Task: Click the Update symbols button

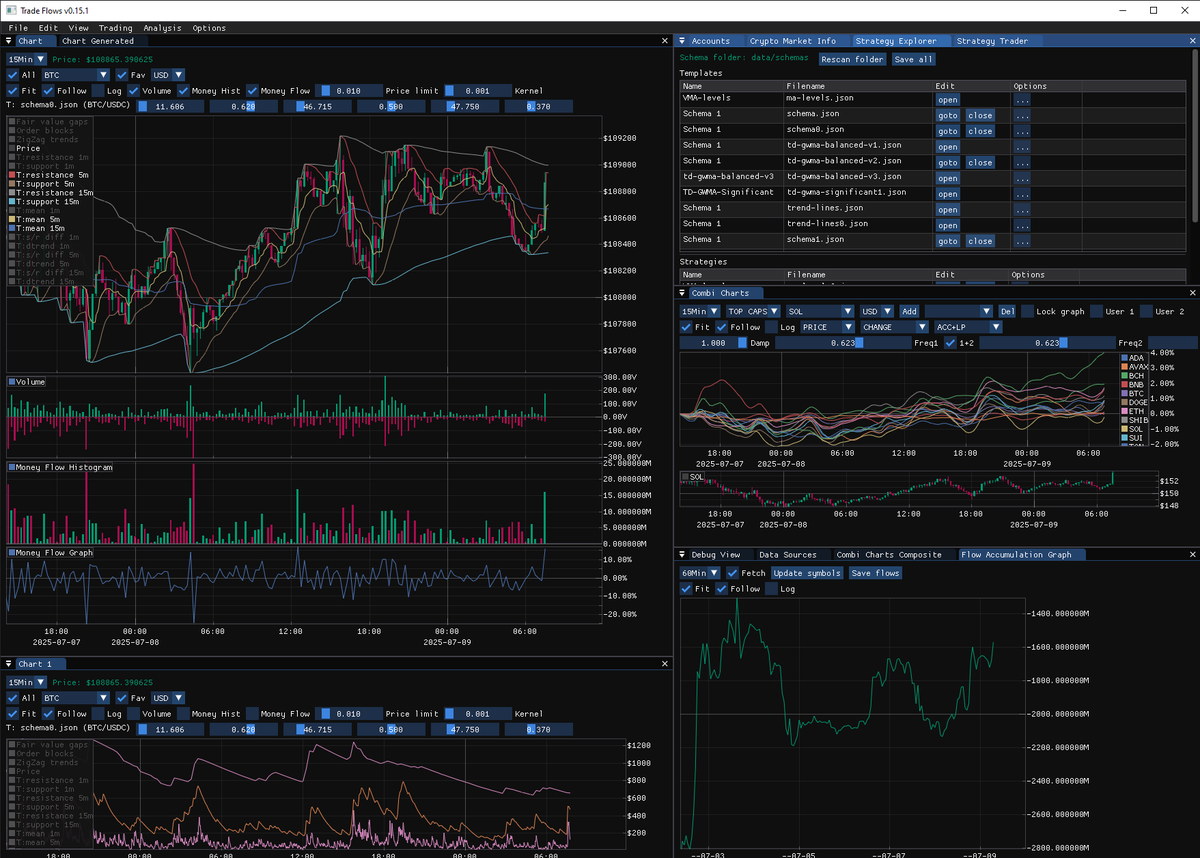Action: [807, 573]
